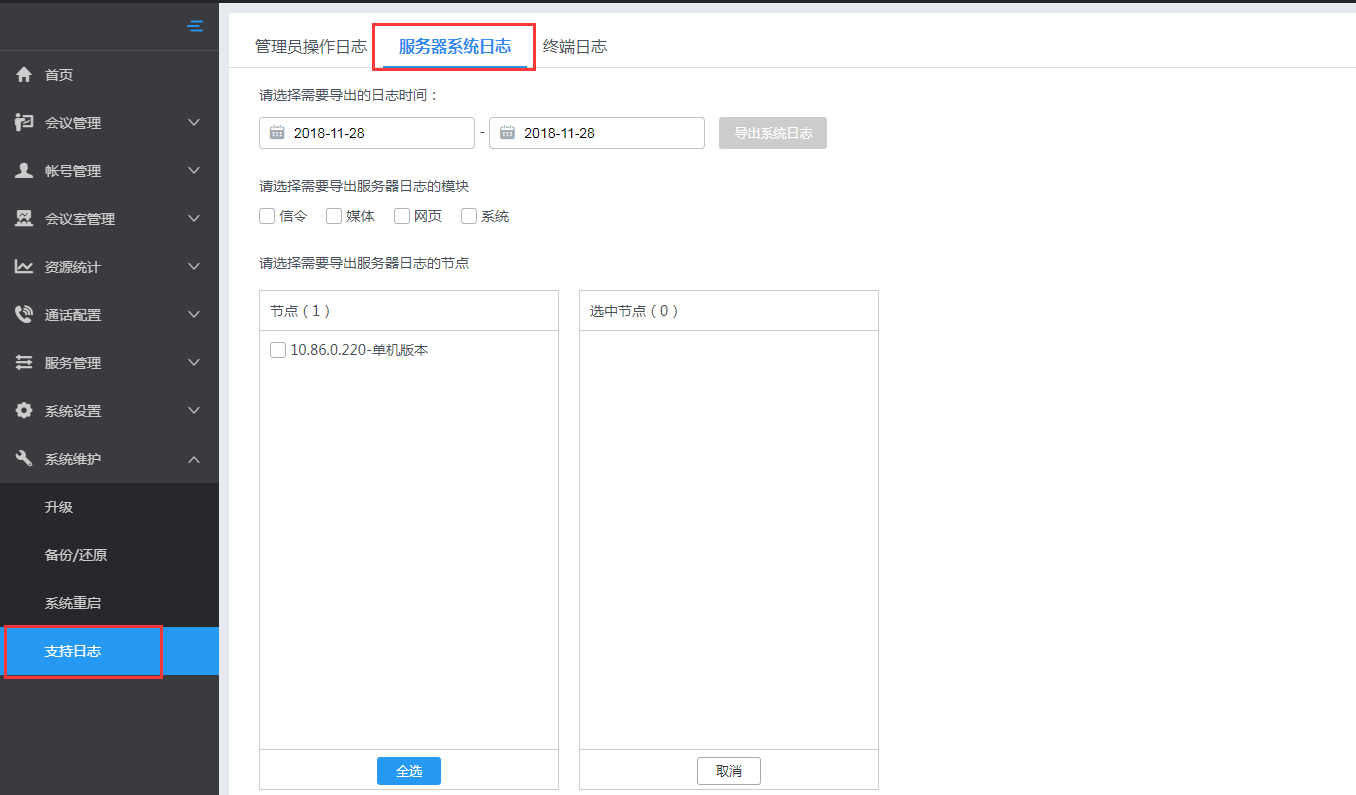The image size is (1356, 795).
Task: Click the 帐号管理 user icon
Action: click(x=24, y=170)
